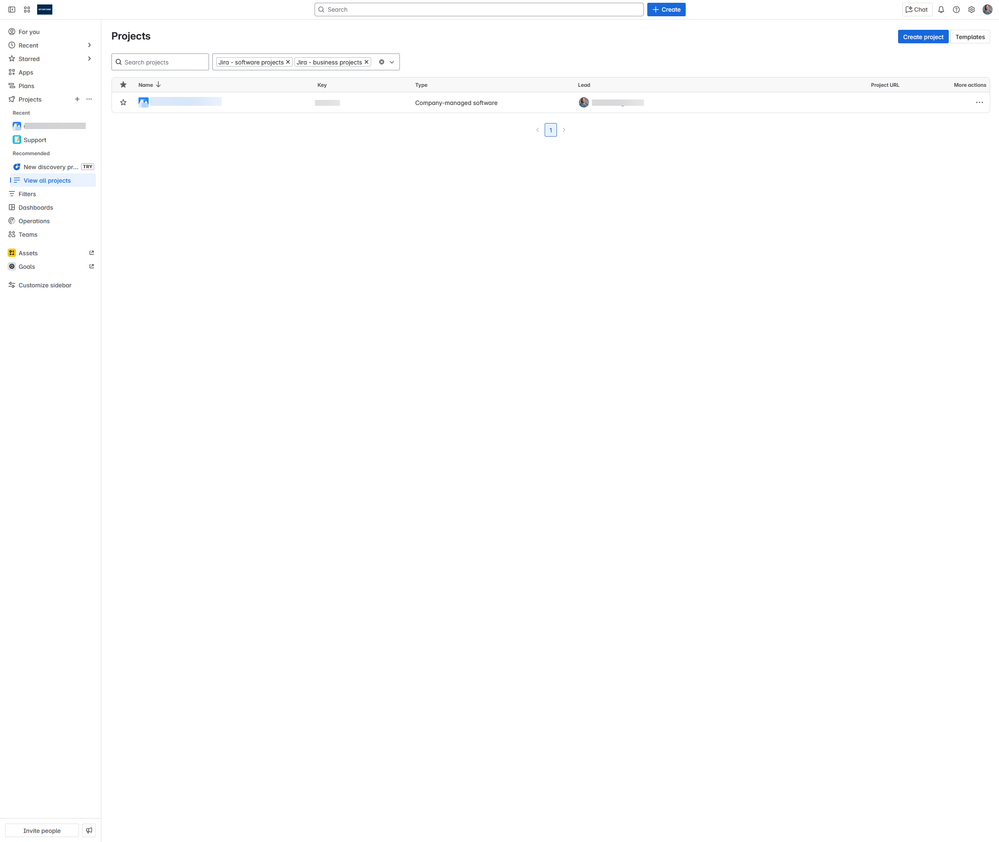This screenshot has width=999, height=842.
Task: Open more actions menu for project row
Action: (x=979, y=103)
